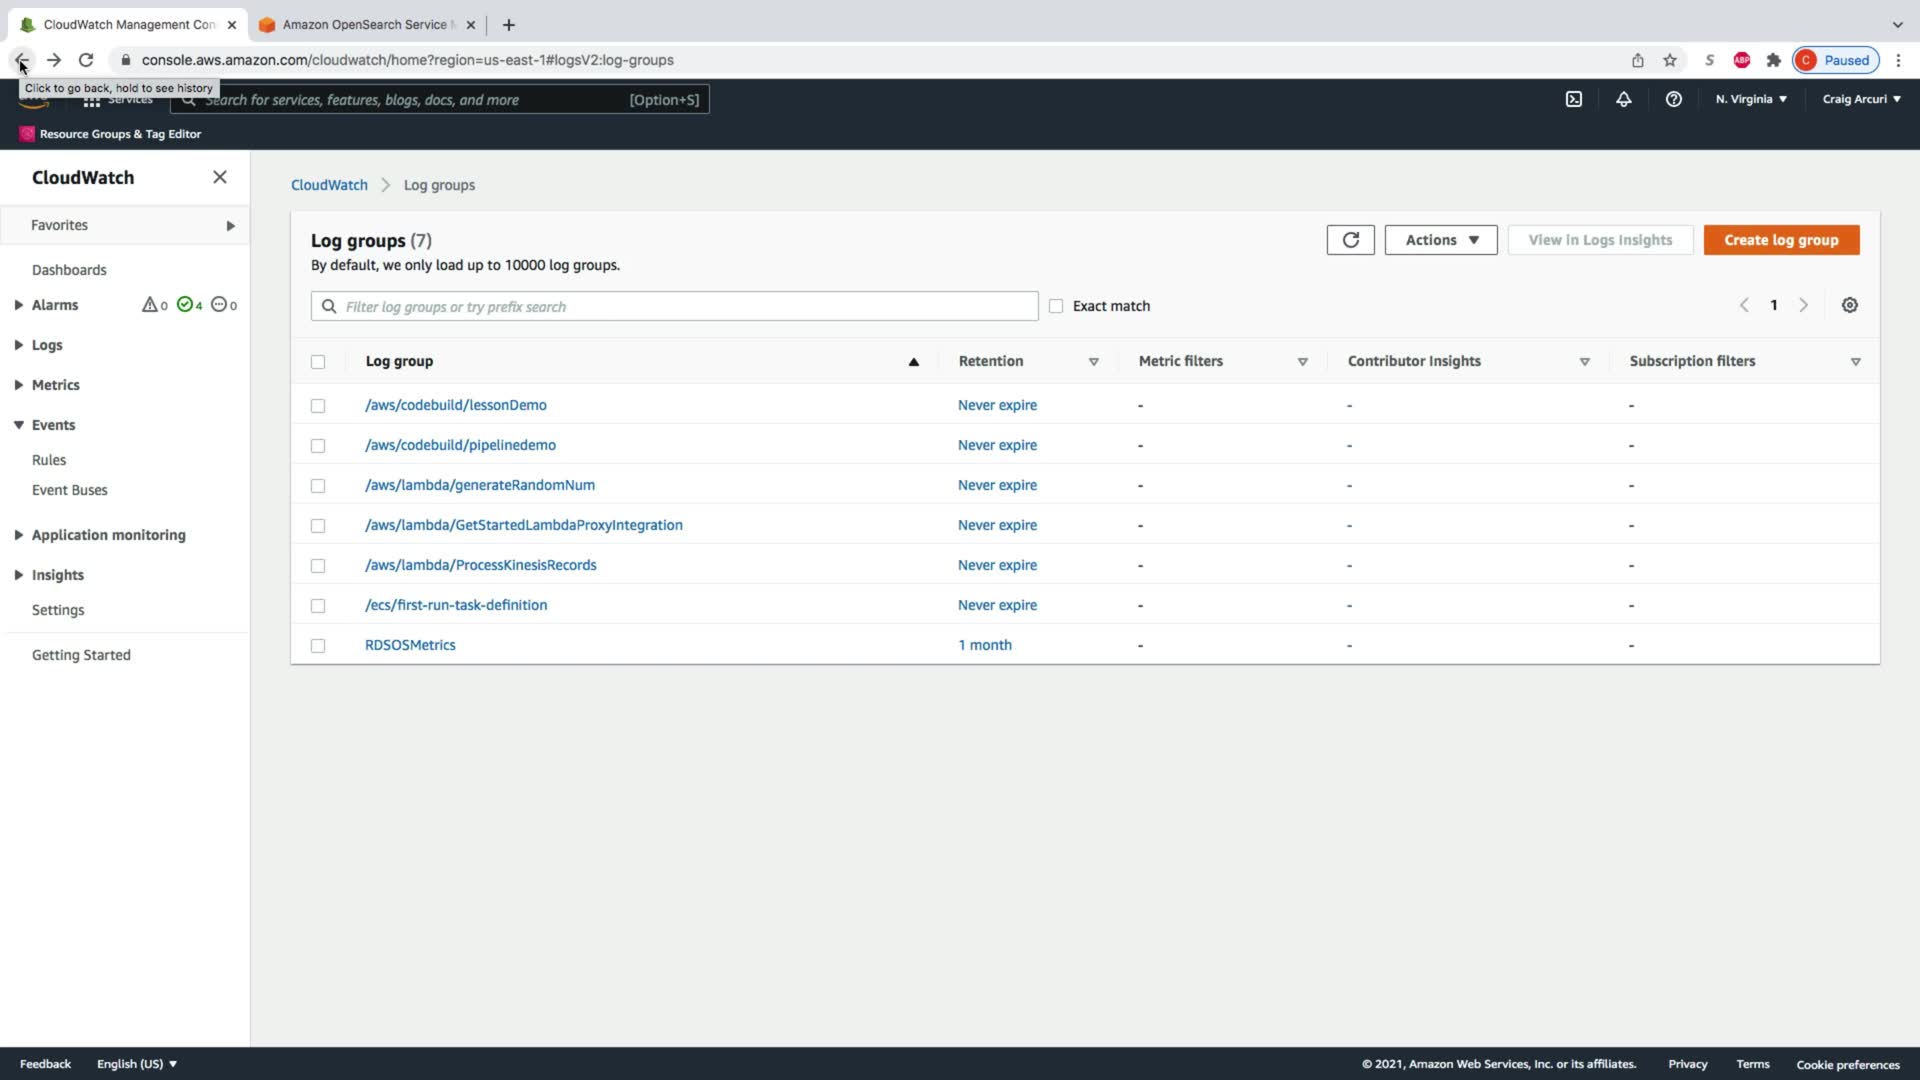Open the help question mark icon
The image size is (1920, 1080).
pos(1673,99)
